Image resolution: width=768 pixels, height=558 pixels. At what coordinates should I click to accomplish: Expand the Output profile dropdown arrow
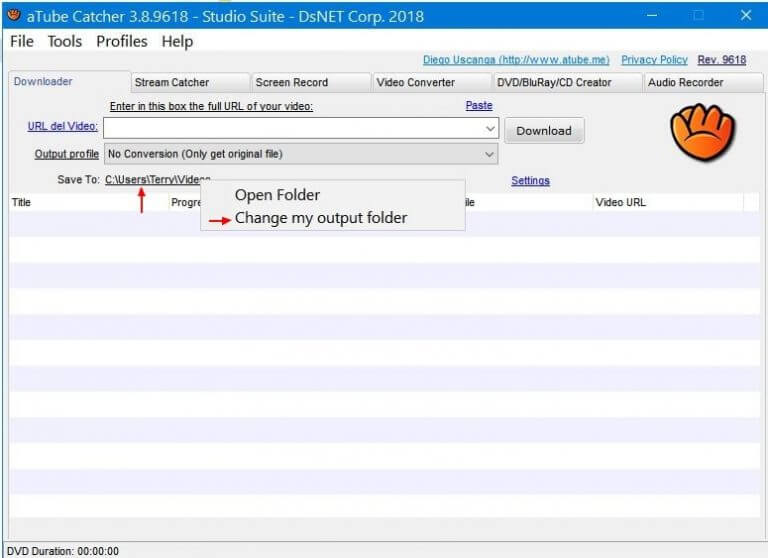pyautogui.click(x=489, y=154)
